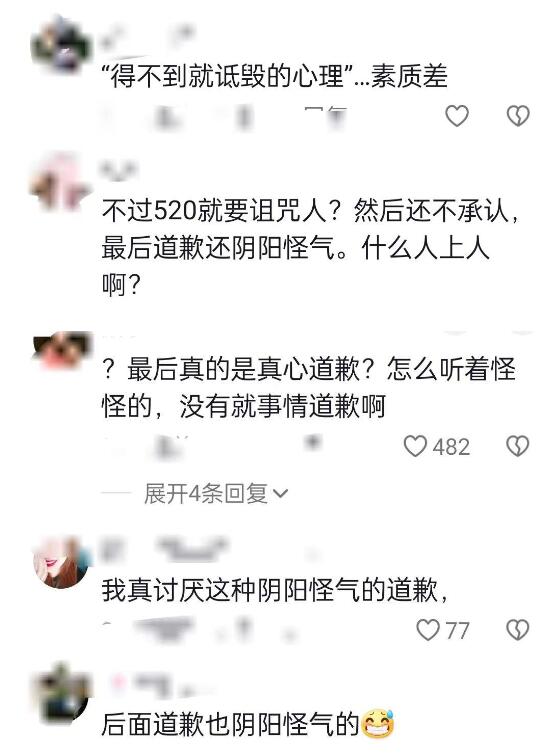Click the chevron next to 展开4条回复
The image size is (547, 756).
(280, 494)
